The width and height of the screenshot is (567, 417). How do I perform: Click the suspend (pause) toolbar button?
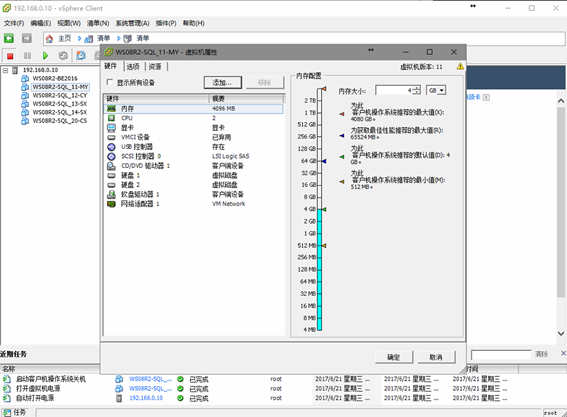(27, 56)
